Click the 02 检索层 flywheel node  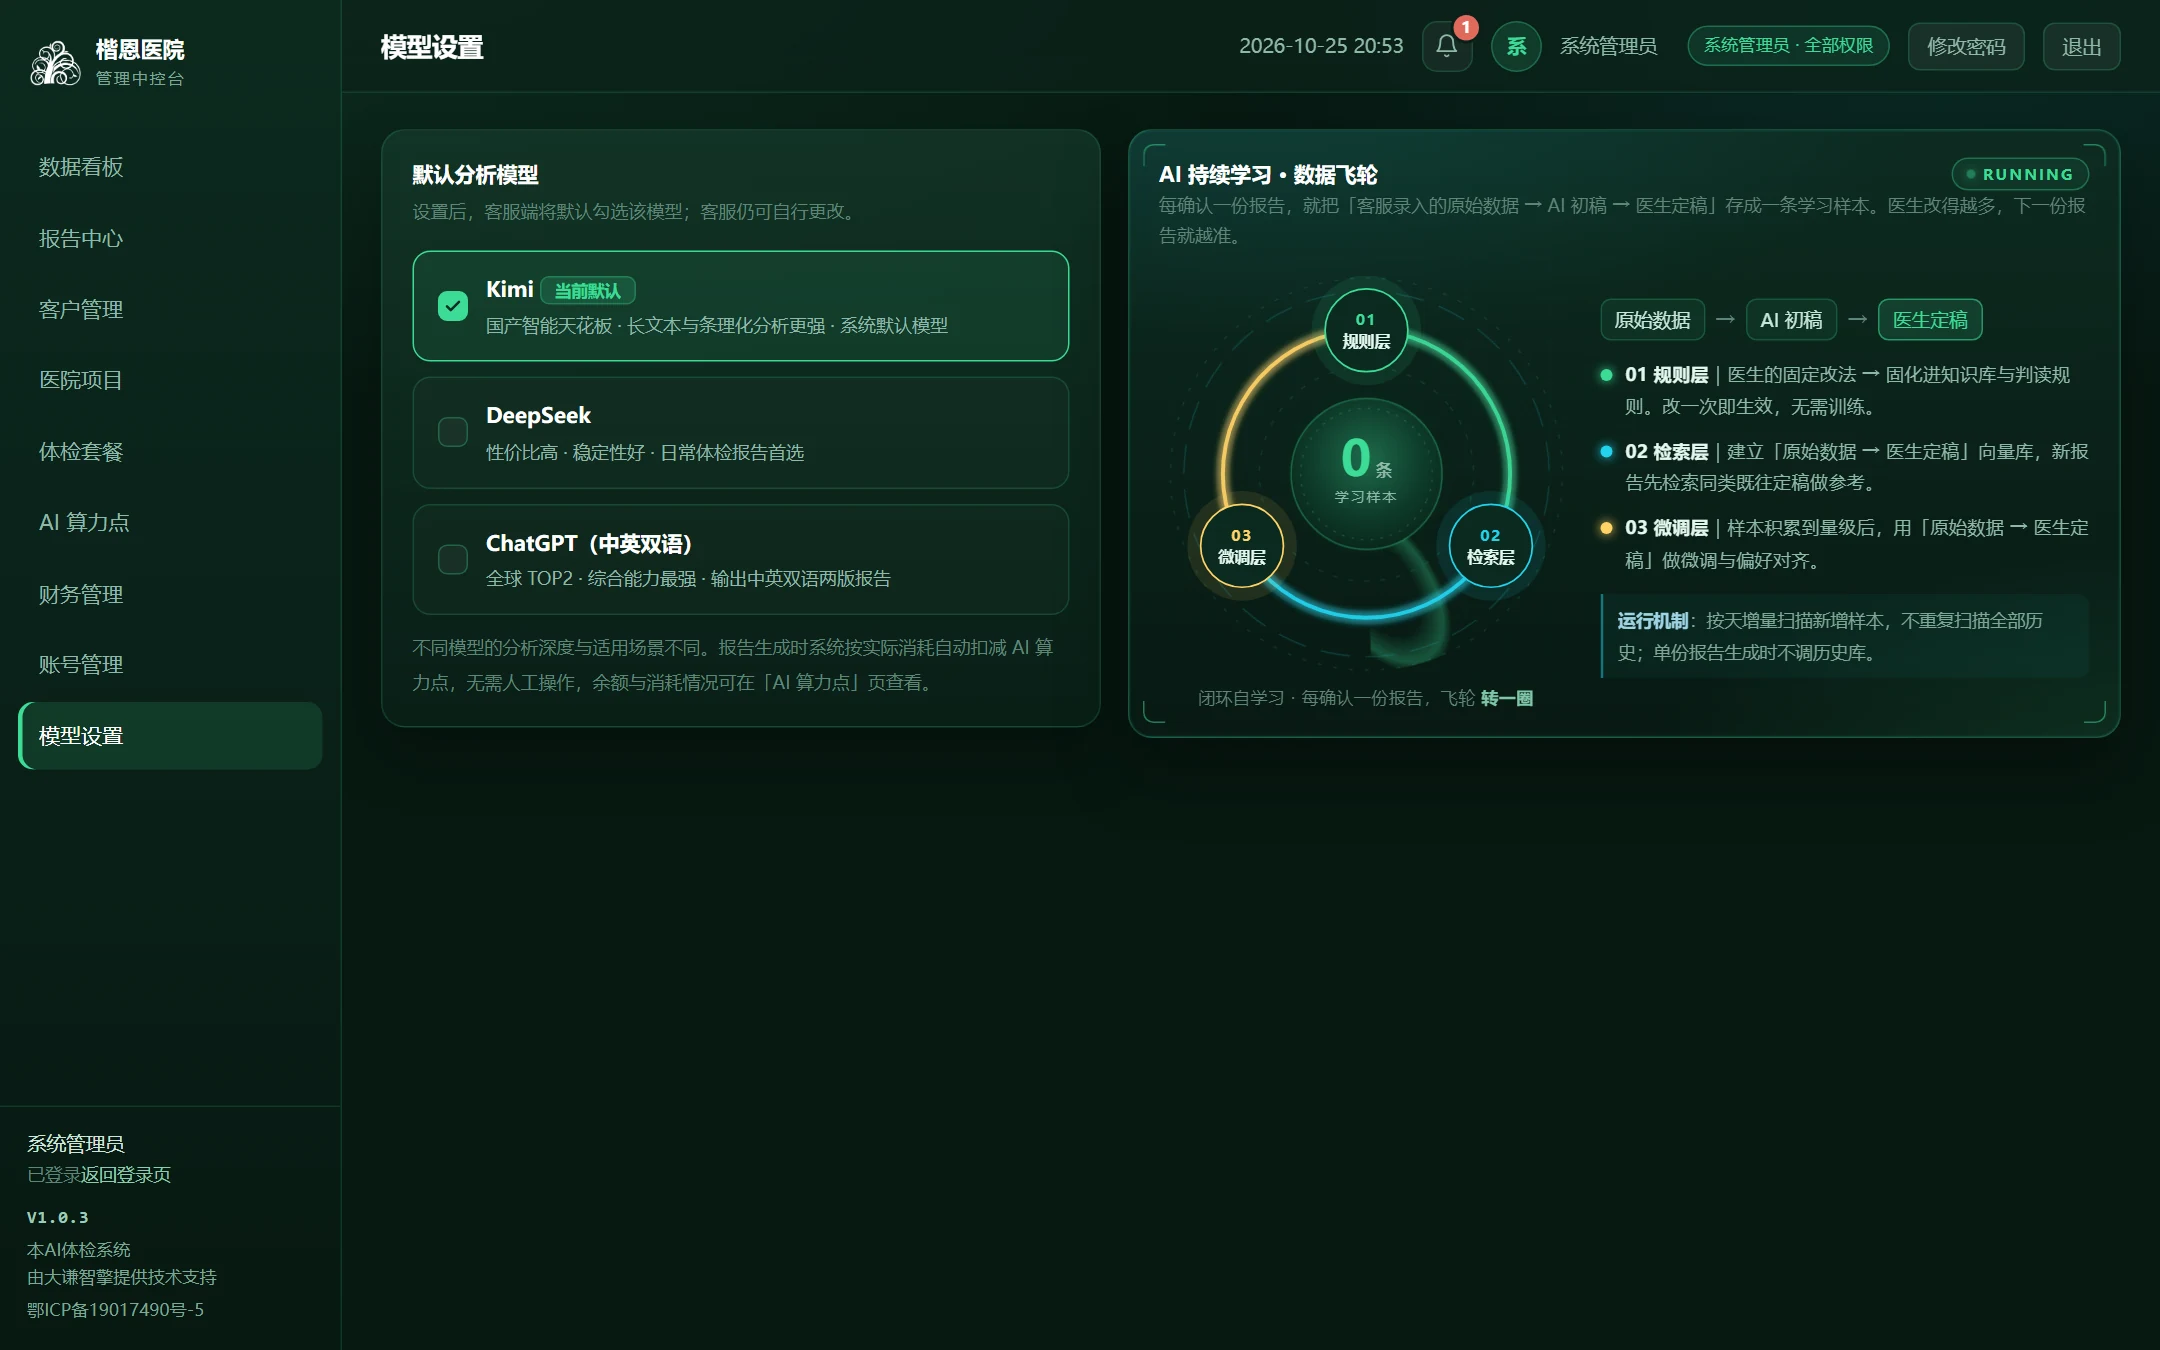1490,546
